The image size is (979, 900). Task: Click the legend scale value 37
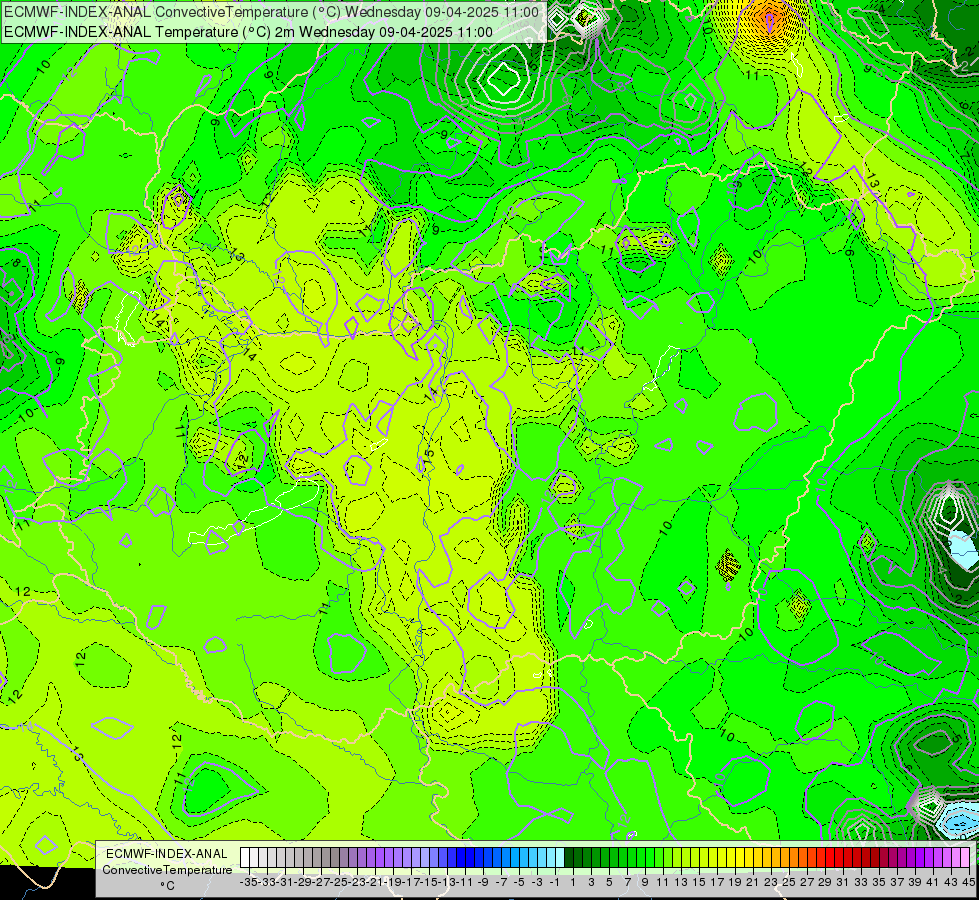click(897, 882)
